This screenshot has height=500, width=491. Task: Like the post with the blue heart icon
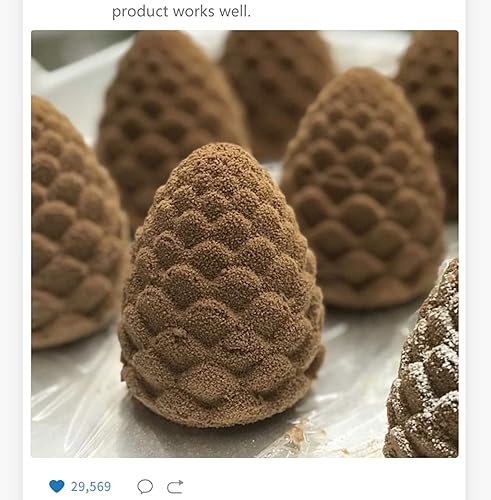(x=56, y=486)
